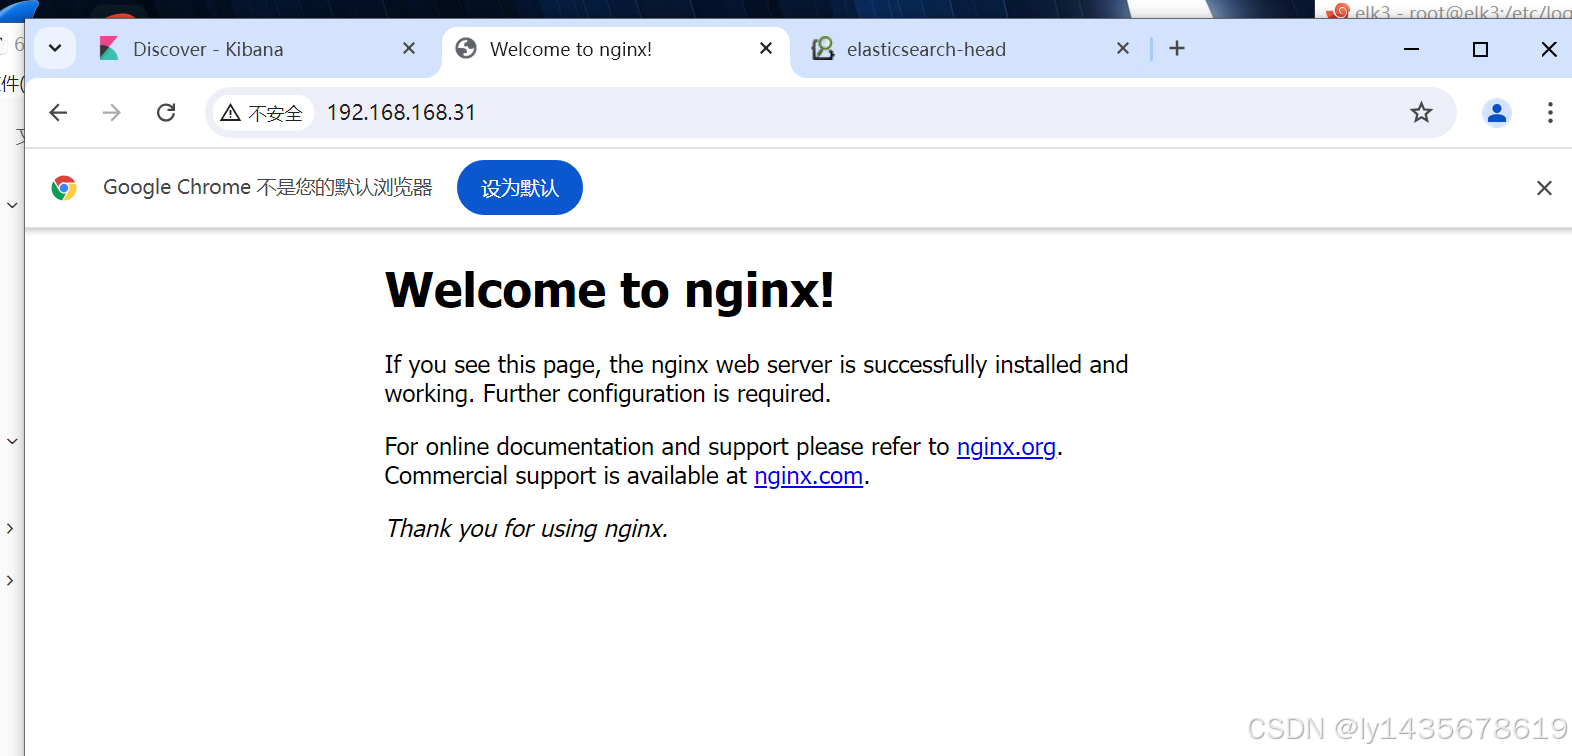1572x756 pixels.
Task: Open the Chrome profile menu
Action: [1497, 113]
